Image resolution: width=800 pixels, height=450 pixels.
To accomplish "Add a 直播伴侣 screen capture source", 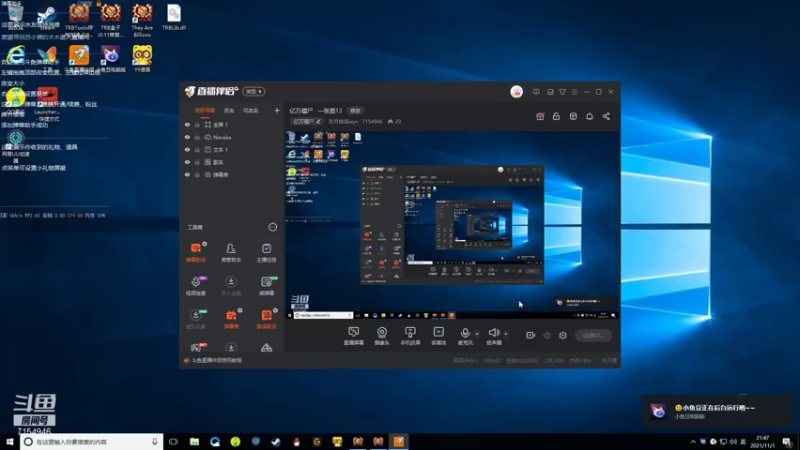I will point(354,336).
